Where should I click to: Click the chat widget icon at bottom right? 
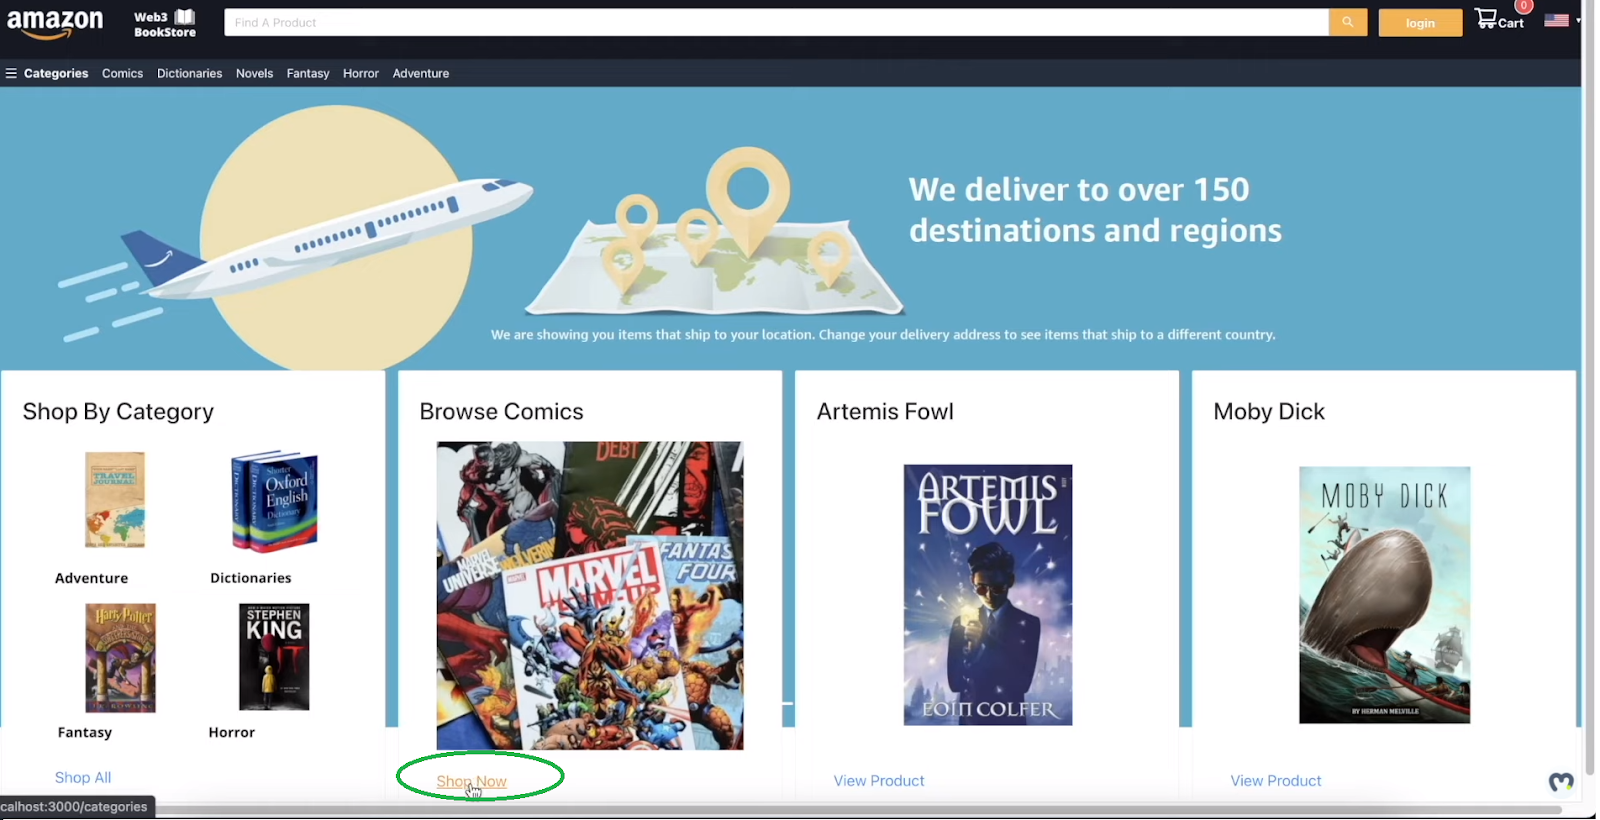pos(1561,782)
